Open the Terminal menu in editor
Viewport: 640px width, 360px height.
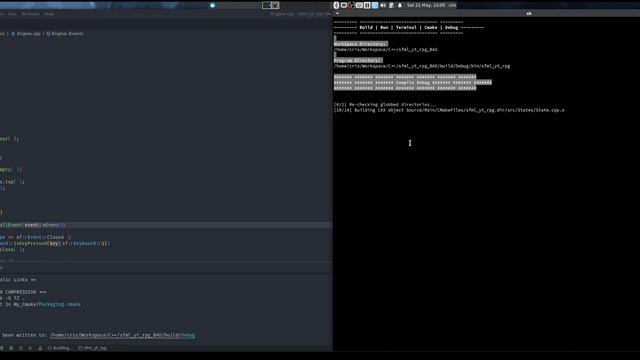click(x=31, y=14)
